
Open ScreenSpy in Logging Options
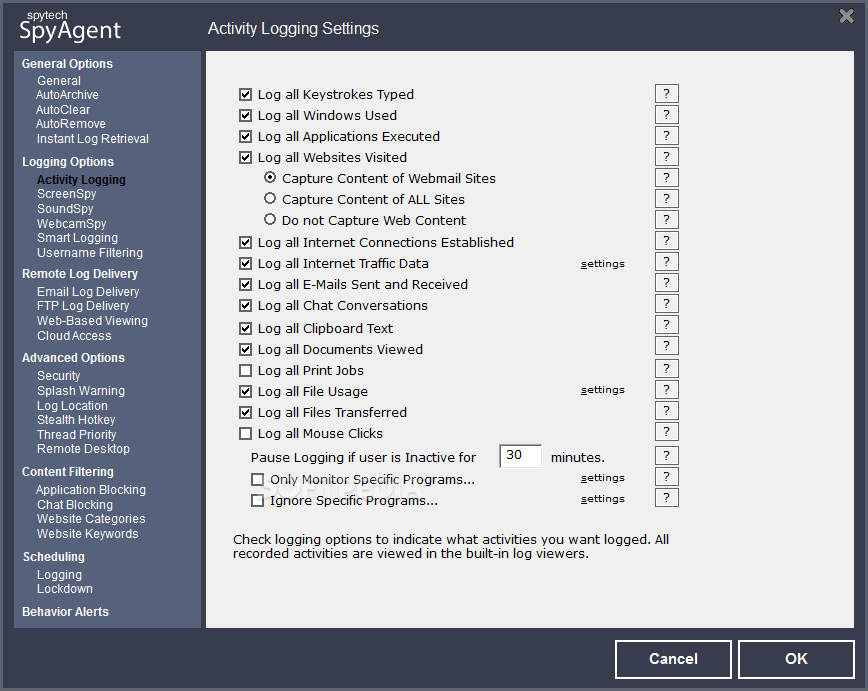click(x=66, y=194)
